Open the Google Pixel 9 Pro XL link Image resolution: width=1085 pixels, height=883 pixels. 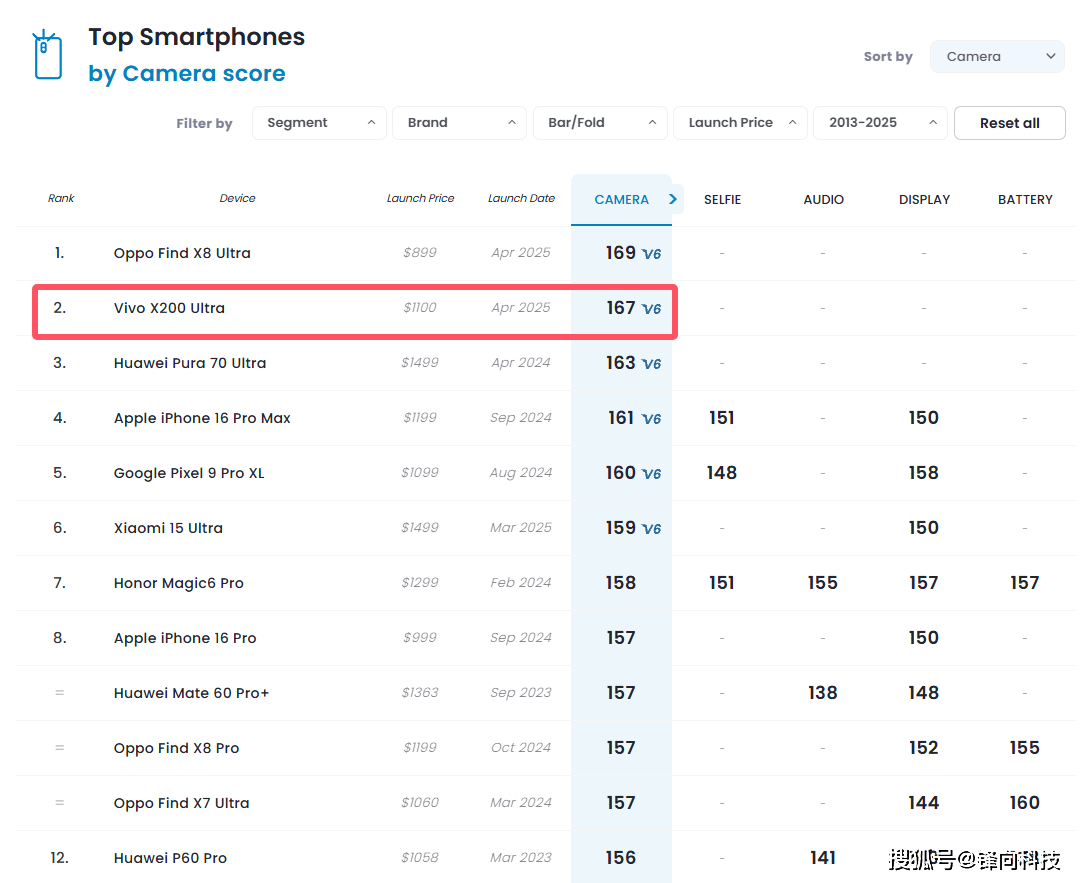pos(189,473)
